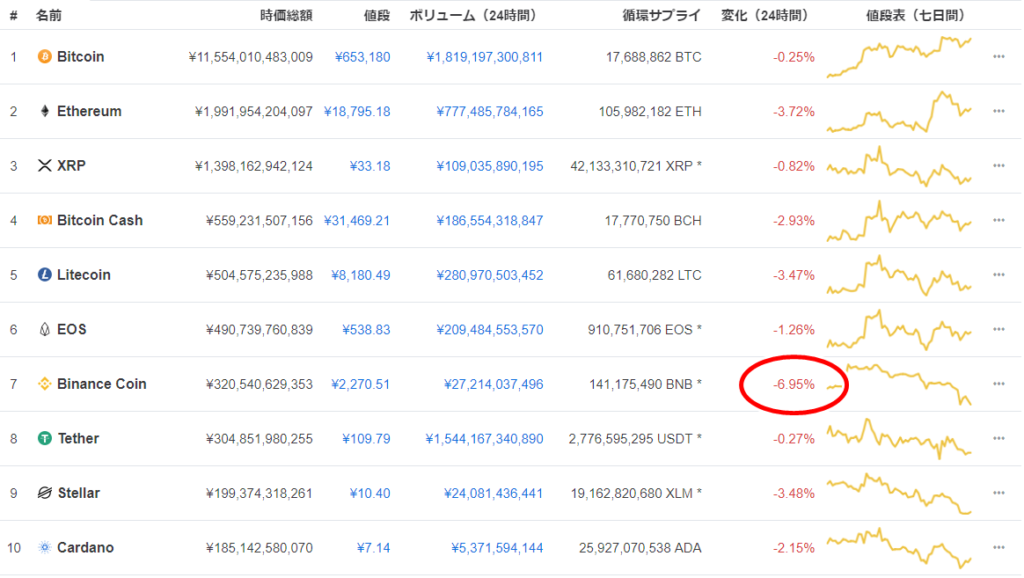Open the Bitcoin Cash name link

100,220
